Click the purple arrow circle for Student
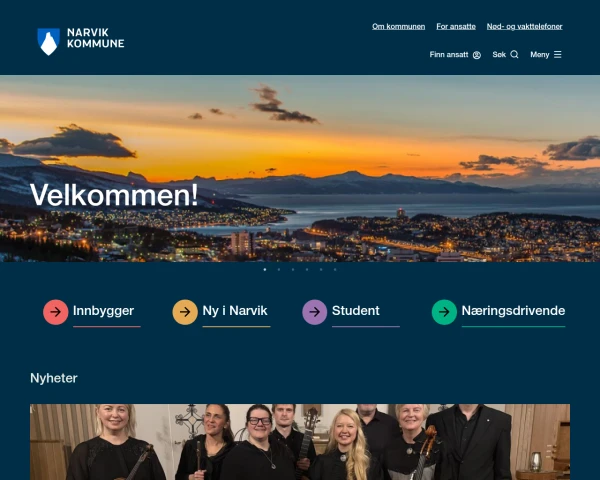The height and width of the screenshot is (480, 600). tap(315, 312)
